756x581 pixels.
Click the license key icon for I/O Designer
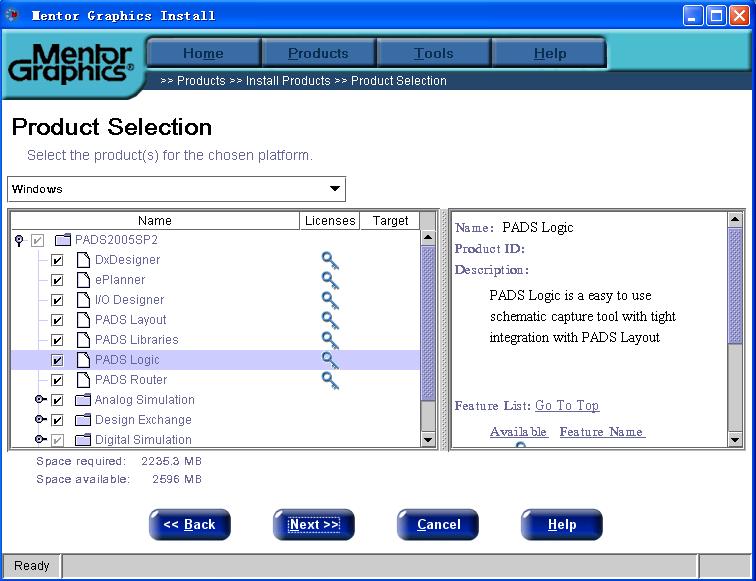(330, 301)
